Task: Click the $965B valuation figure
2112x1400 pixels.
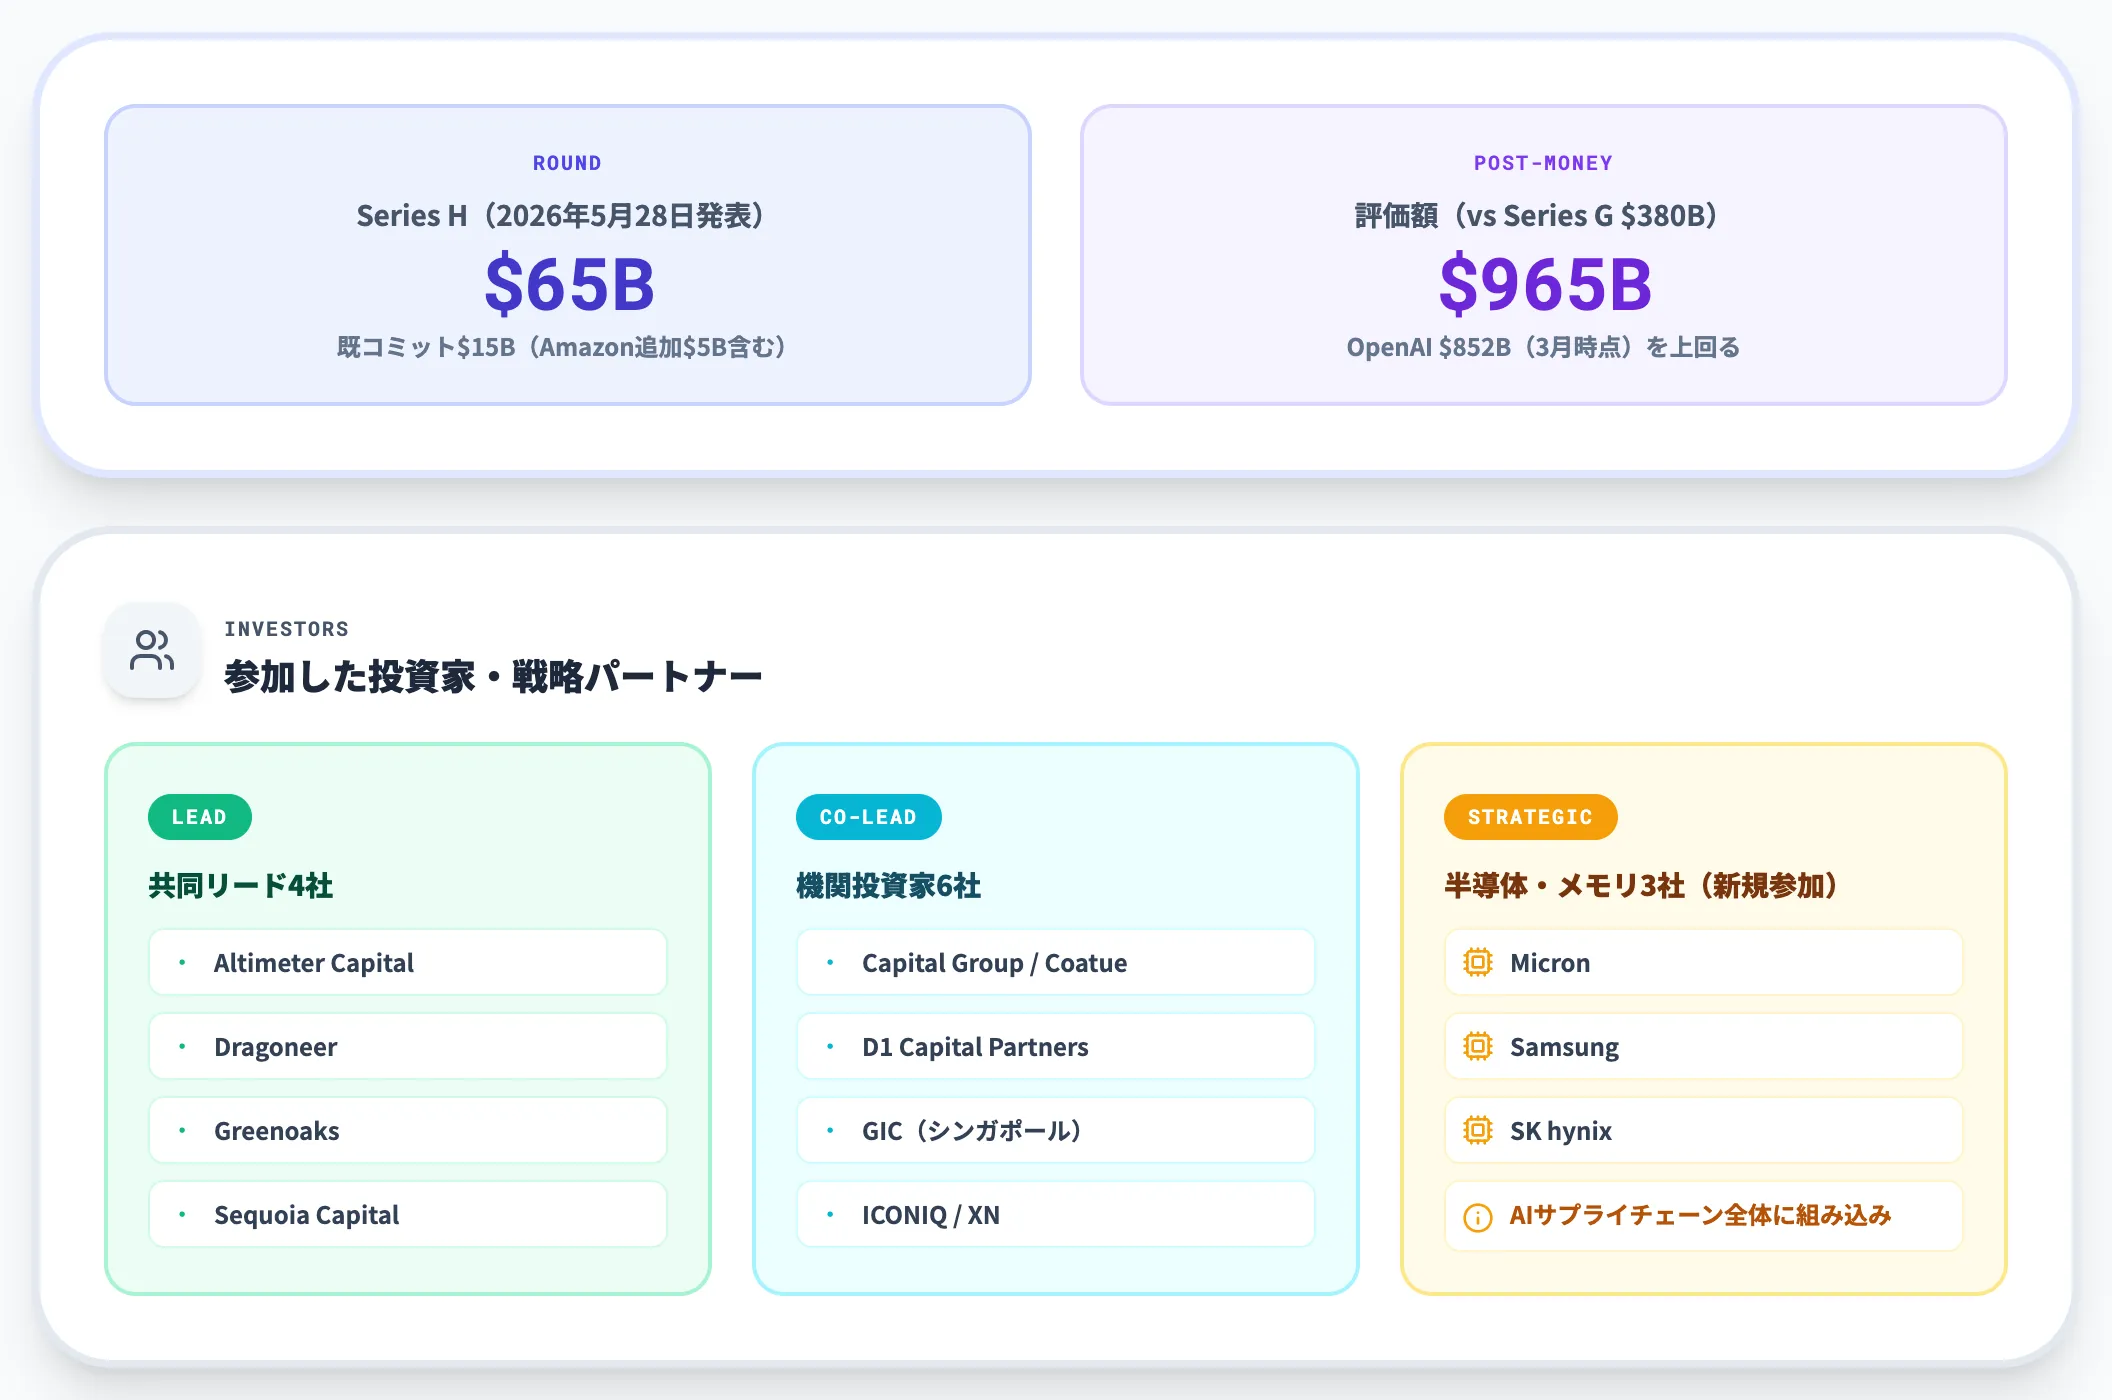Action: tap(1545, 284)
